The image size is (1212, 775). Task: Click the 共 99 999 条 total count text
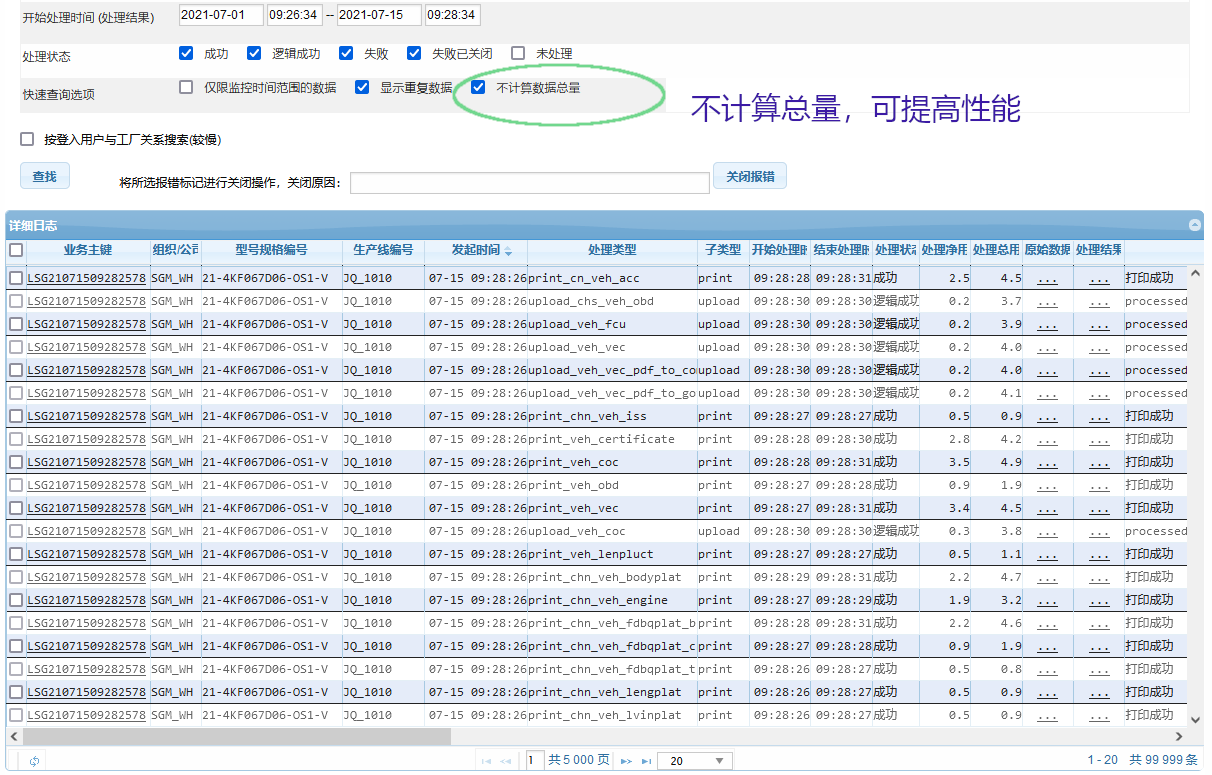pyautogui.click(x=1164, y=761)
